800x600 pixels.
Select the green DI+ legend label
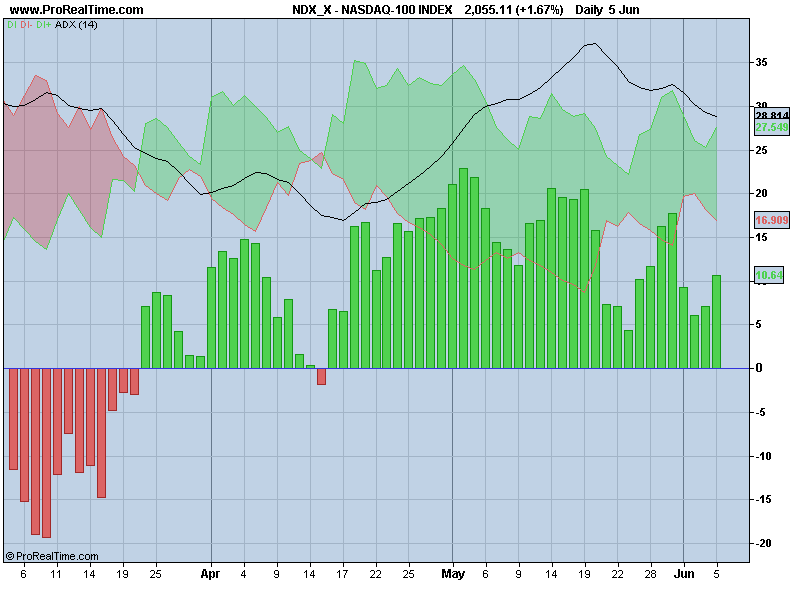(x=43, y=24)
